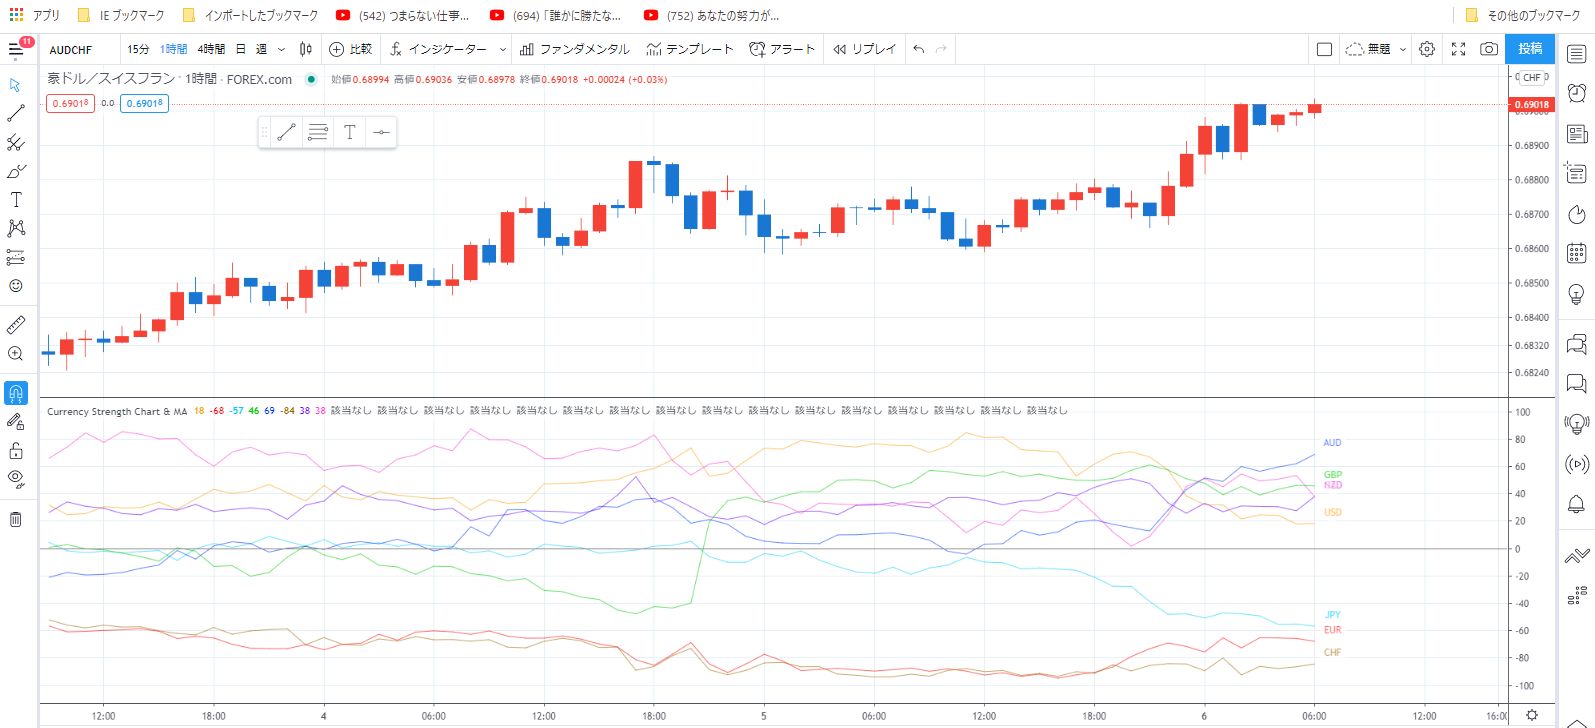This screenshot has width=1595, height=728.
Task: Open the テンプレート templates menu
Action: 689,49
